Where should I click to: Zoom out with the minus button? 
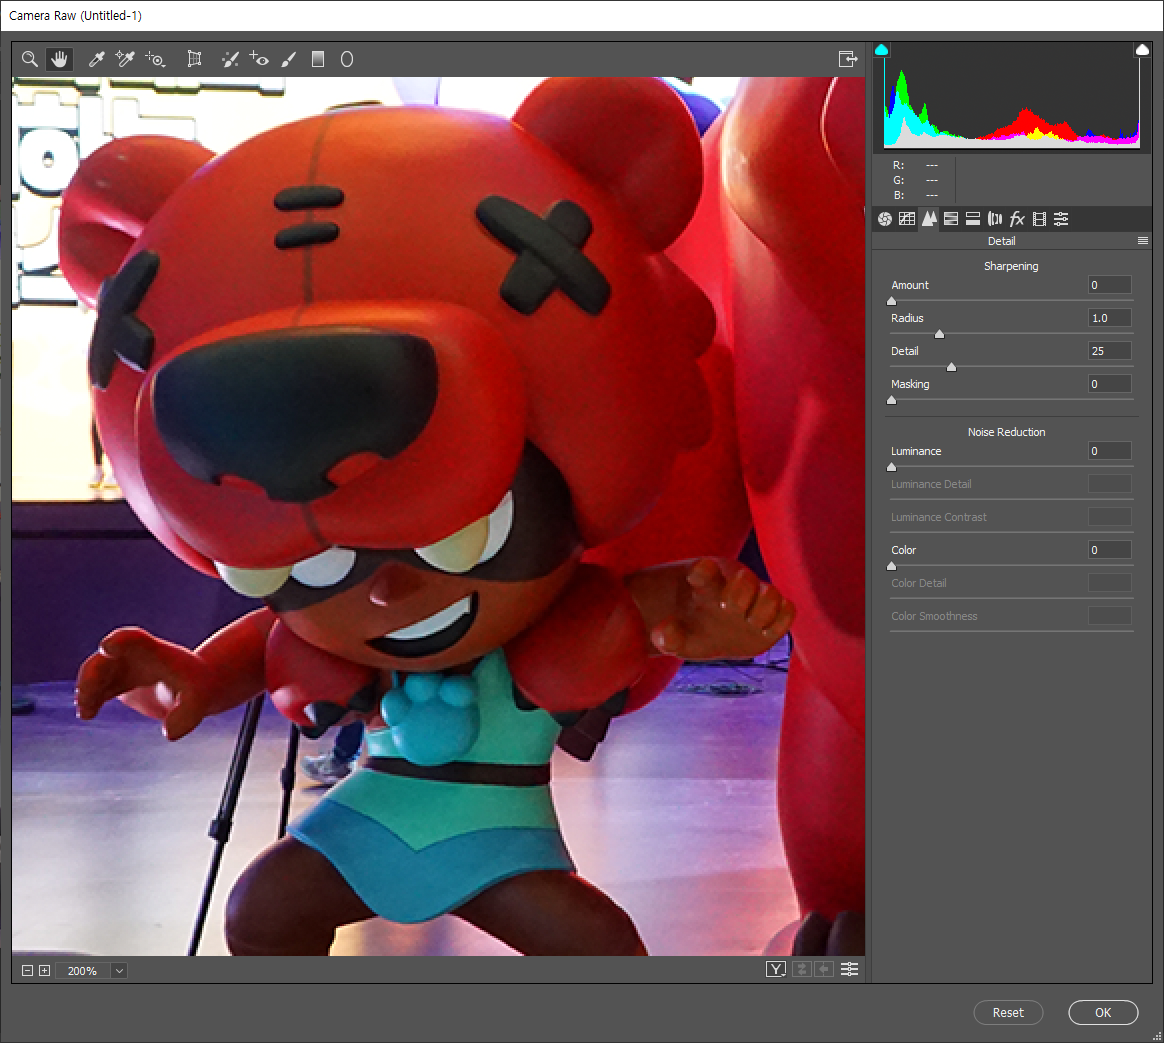coord(27,970)
